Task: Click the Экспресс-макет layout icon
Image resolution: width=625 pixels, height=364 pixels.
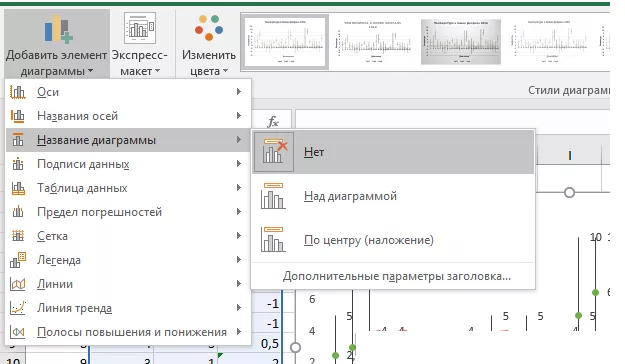Action: (140, 28)
